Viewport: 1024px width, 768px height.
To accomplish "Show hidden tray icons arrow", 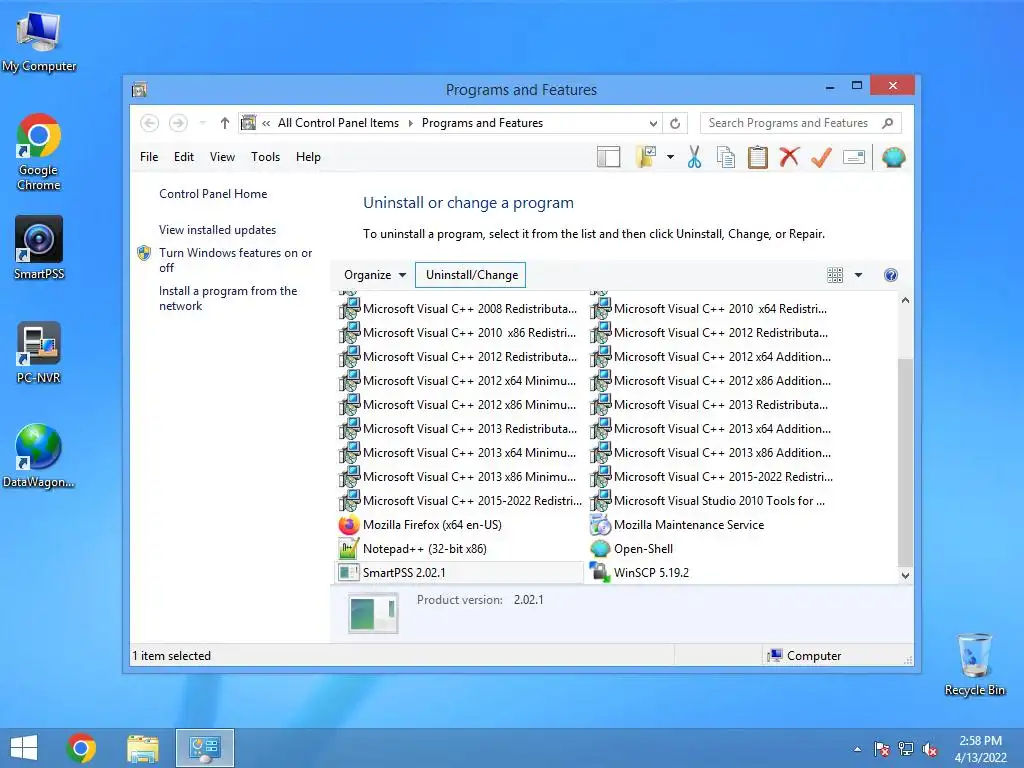I will click(857, 749).
